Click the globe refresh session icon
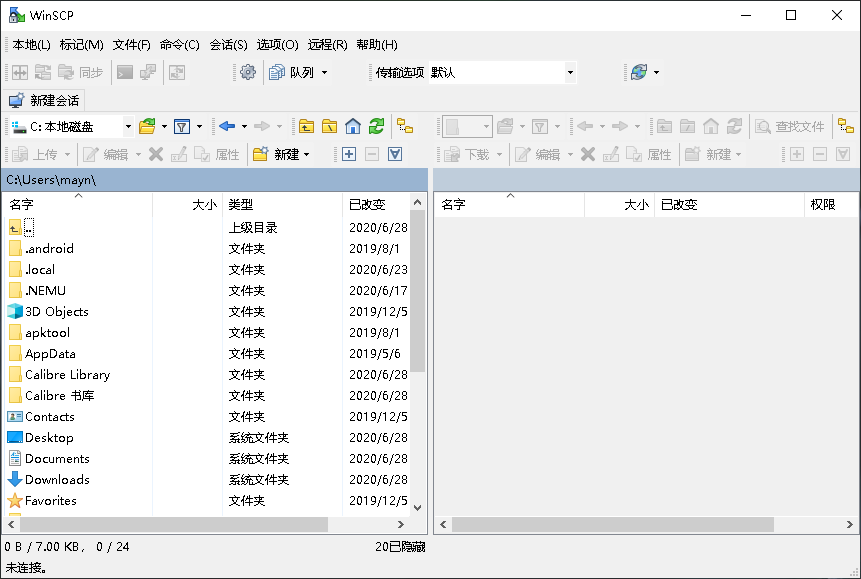 (639, 72)
